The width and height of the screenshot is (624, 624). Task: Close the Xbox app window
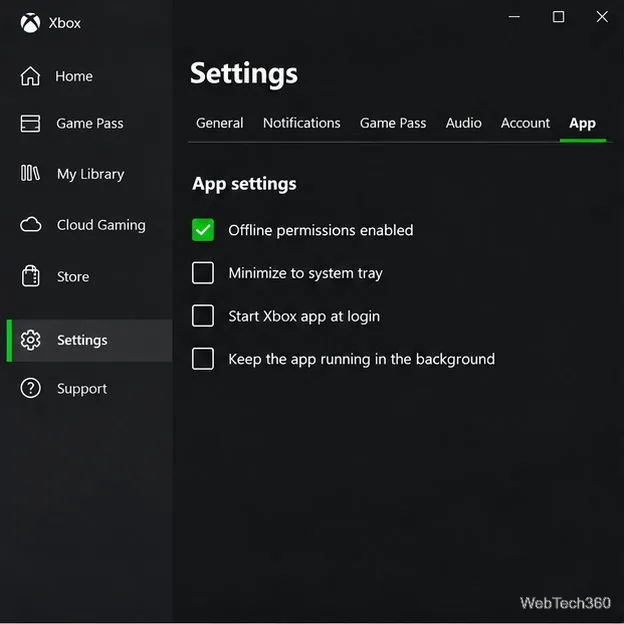pos(602,17)
